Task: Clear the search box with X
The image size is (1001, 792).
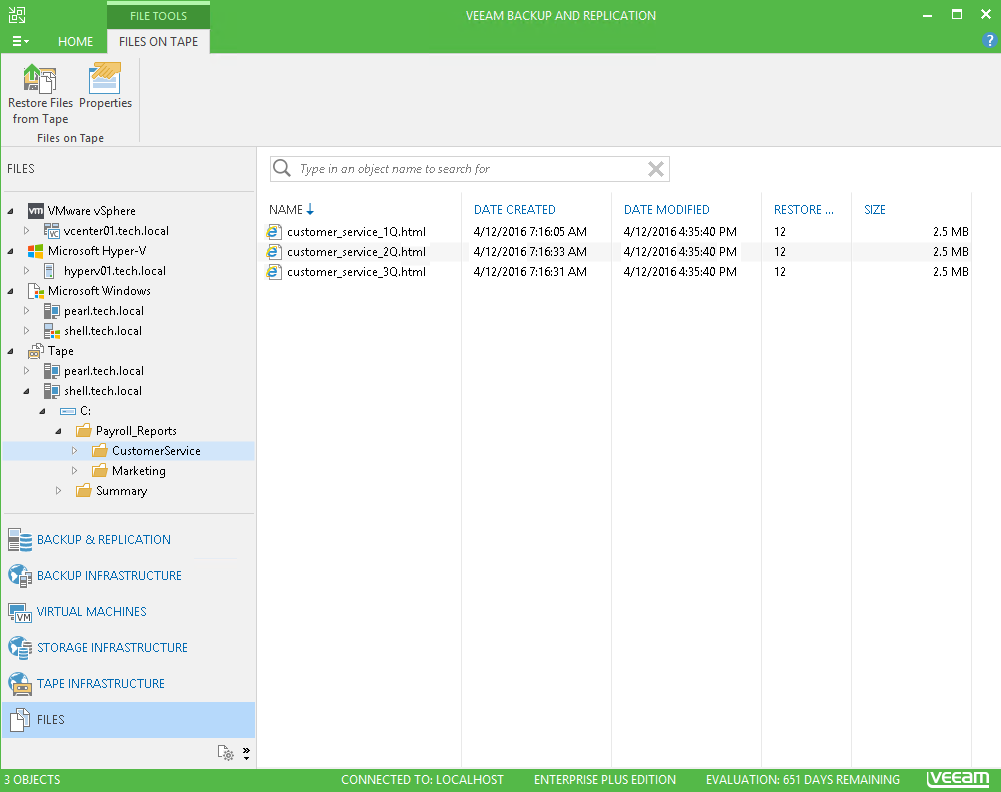Action: click(656, 169)
